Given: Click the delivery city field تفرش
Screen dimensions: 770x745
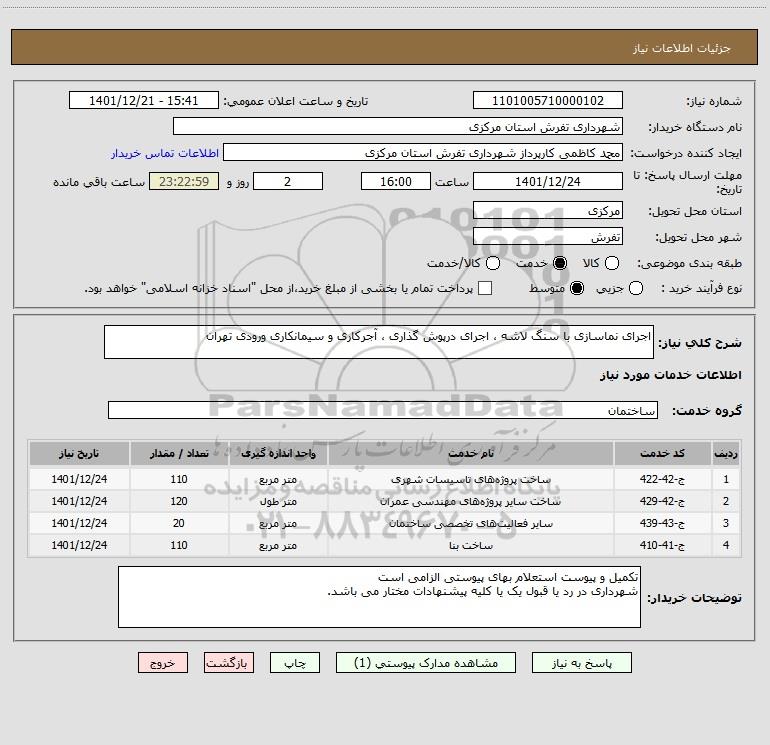Looking at the screenshot, I should pos(548,237).
